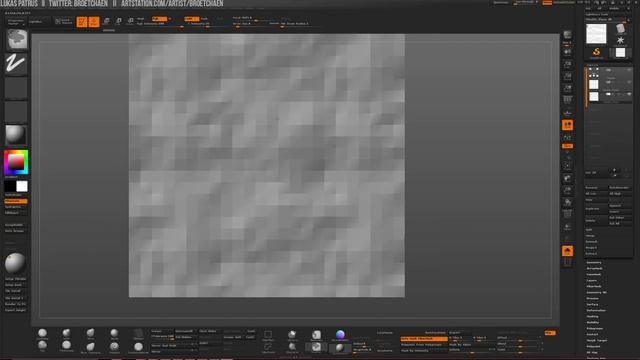Select the Move transform icon in top shelf
This screenshot has height=360, width=640.
click(106, 21)
